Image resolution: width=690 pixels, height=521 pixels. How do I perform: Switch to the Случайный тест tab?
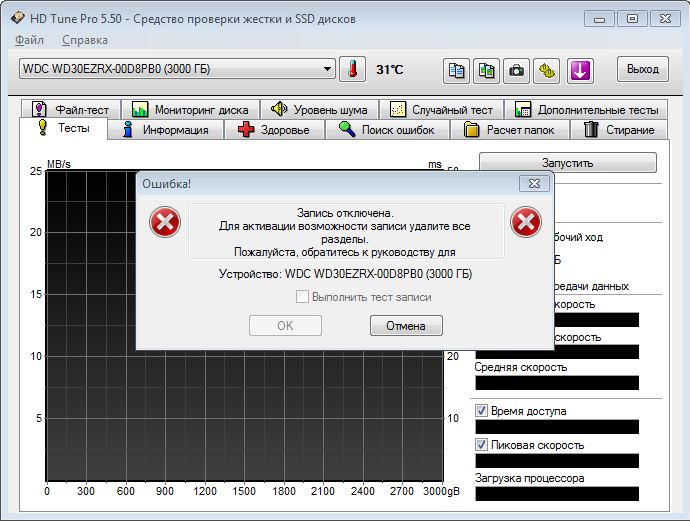441,109
